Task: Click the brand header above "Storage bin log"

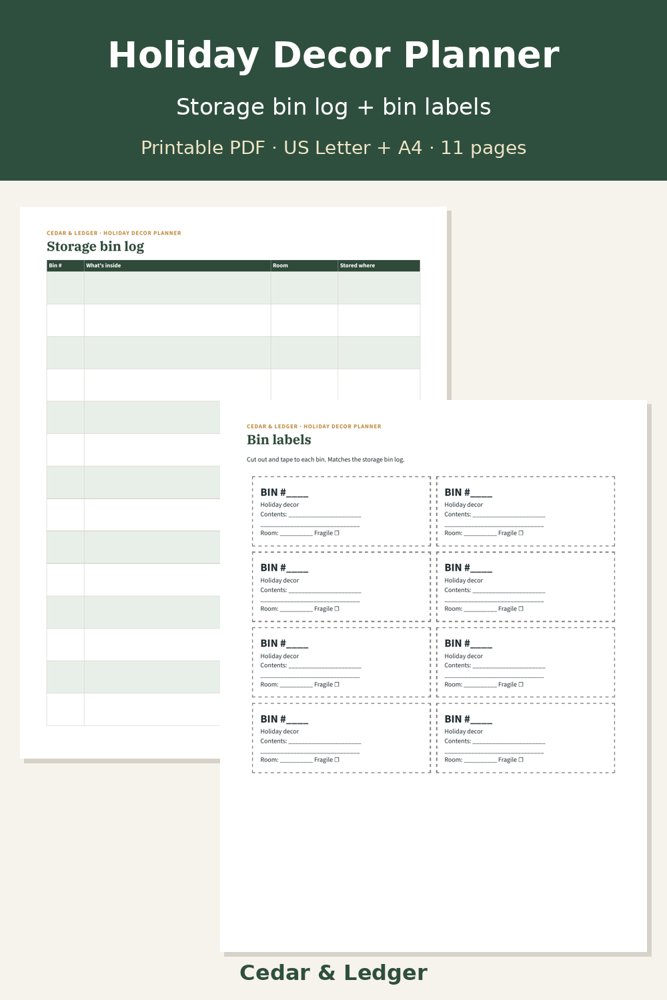Action: coord(114,233)
